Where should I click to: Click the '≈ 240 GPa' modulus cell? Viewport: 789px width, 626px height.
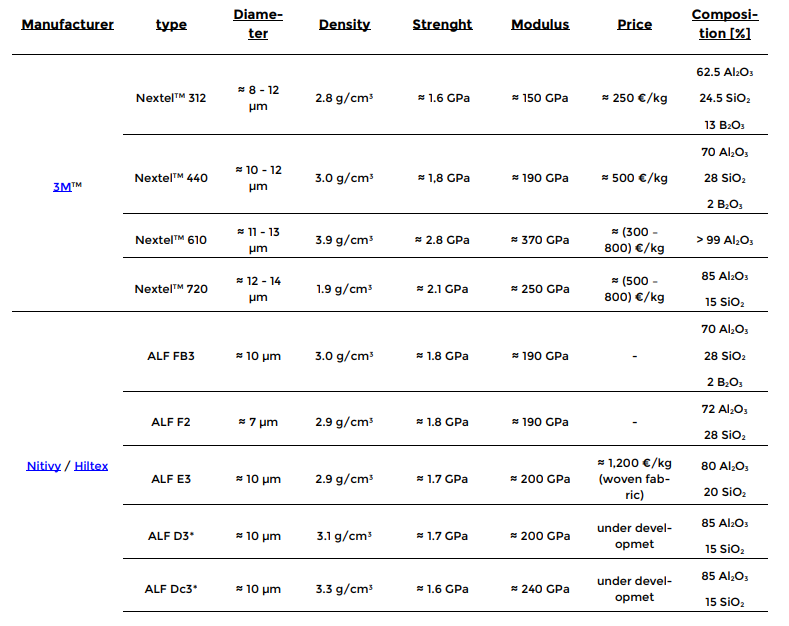point(540,589)
